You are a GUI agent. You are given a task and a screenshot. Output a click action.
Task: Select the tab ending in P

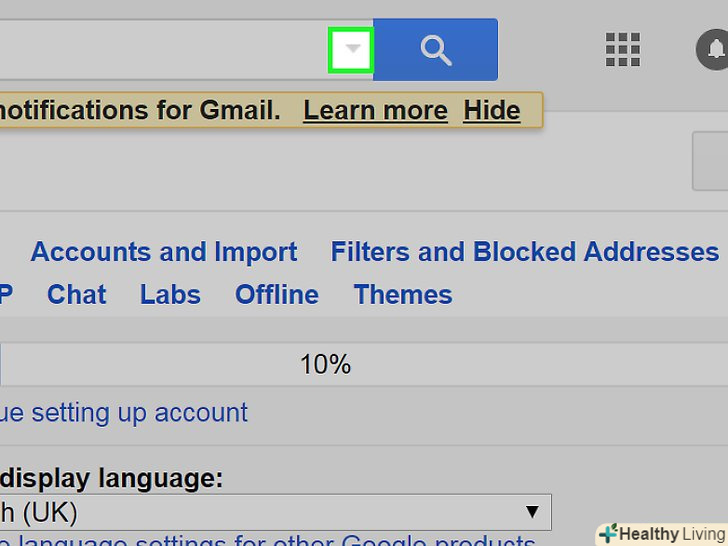coord(5,295)
